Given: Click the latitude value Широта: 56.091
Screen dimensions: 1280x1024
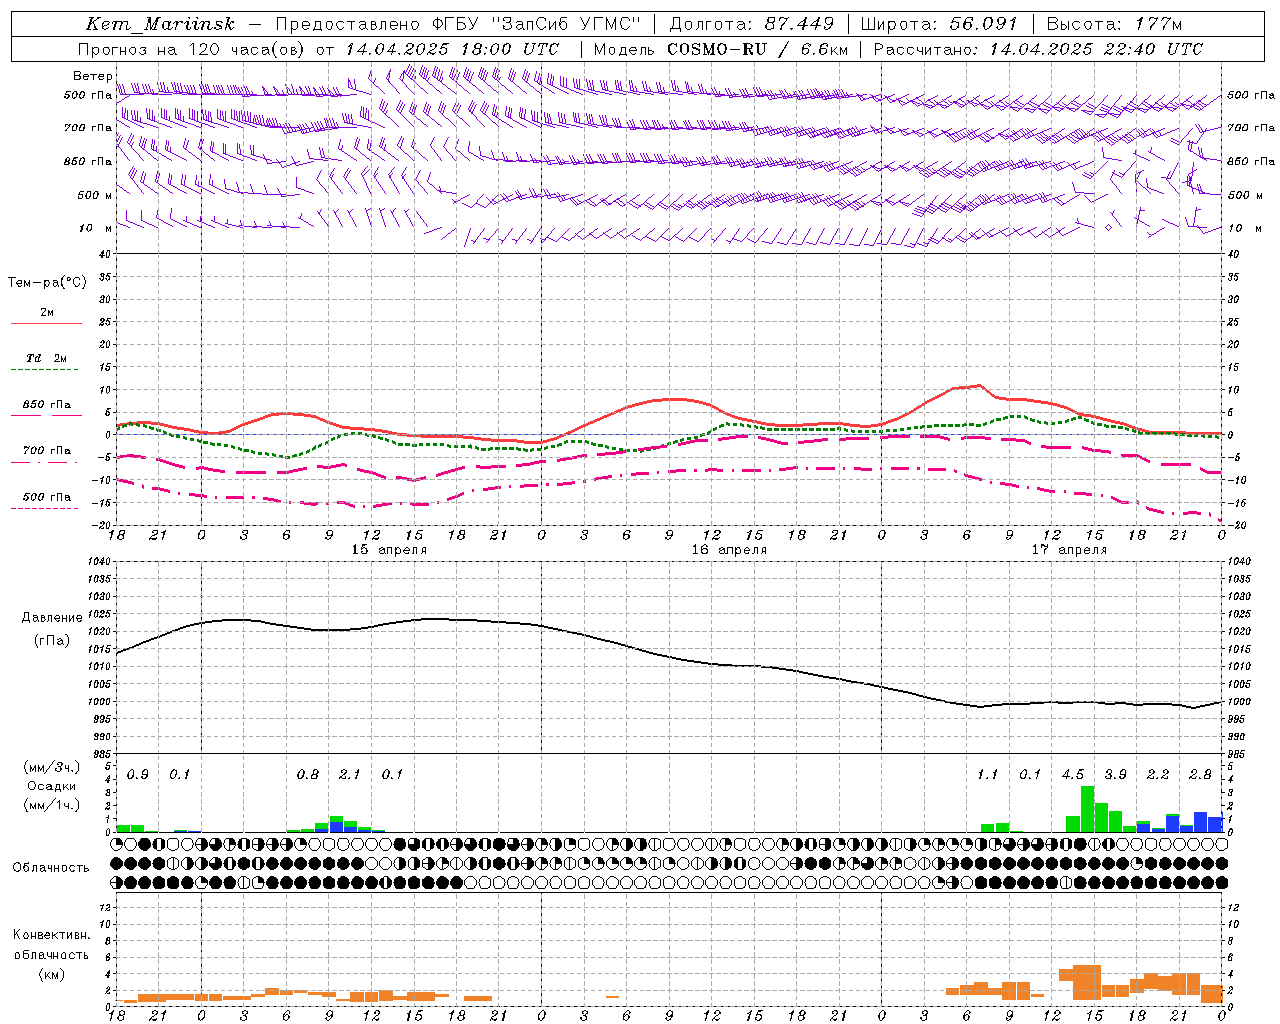Looking at the screenshot, I should 939,24.
